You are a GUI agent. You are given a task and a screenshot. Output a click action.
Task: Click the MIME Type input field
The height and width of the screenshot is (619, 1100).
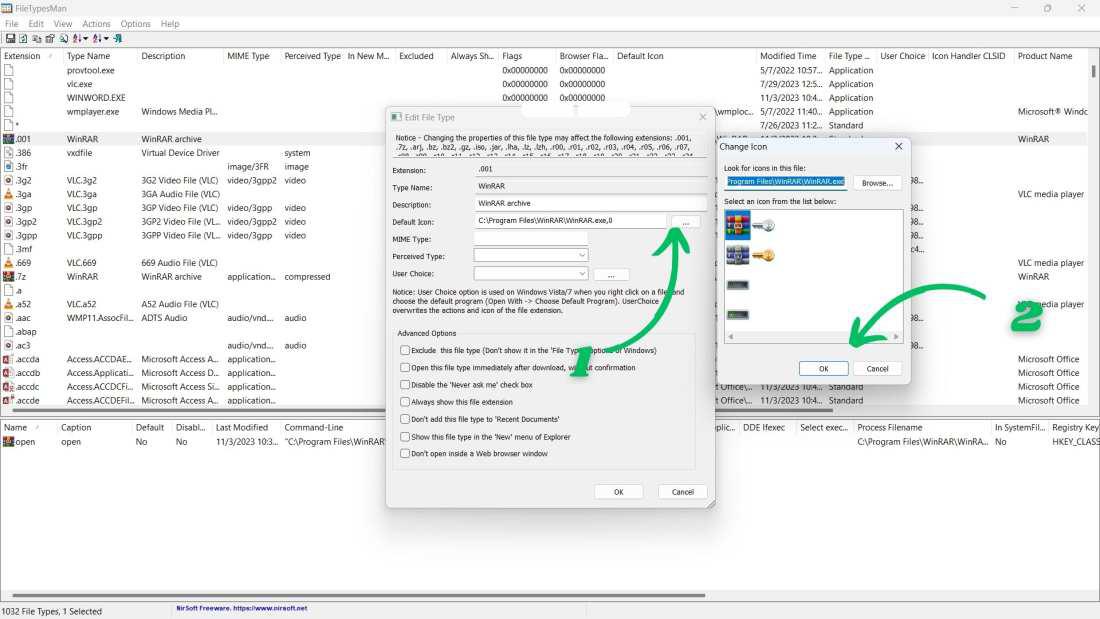(x=531, y=239)
